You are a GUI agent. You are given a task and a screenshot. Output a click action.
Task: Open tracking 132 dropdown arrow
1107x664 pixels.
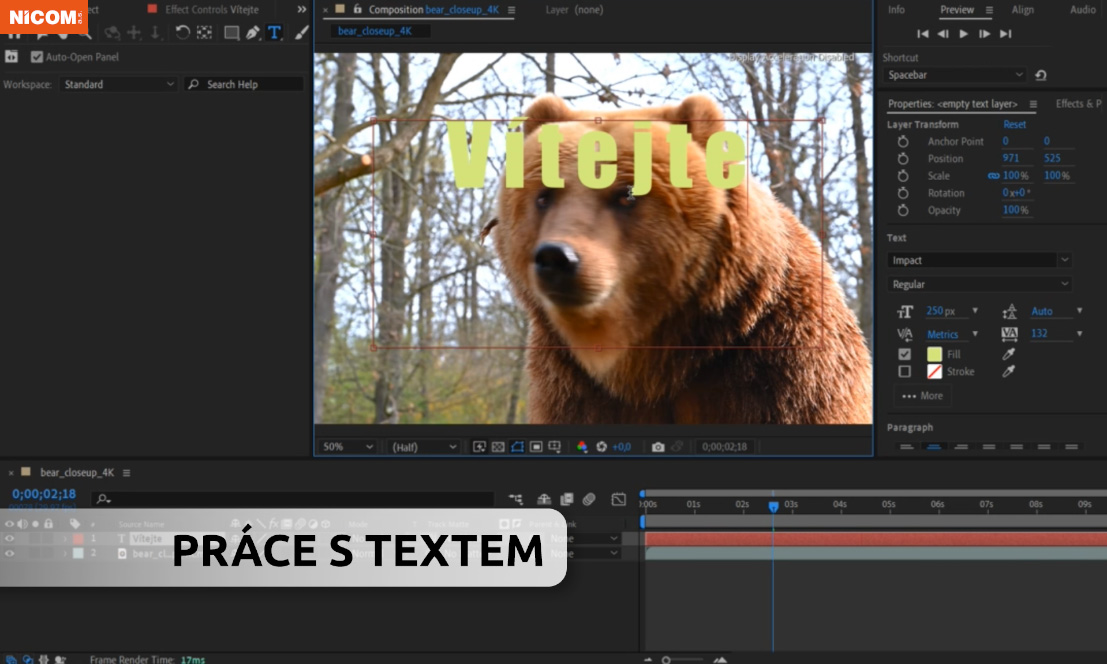coord(1079,334)
